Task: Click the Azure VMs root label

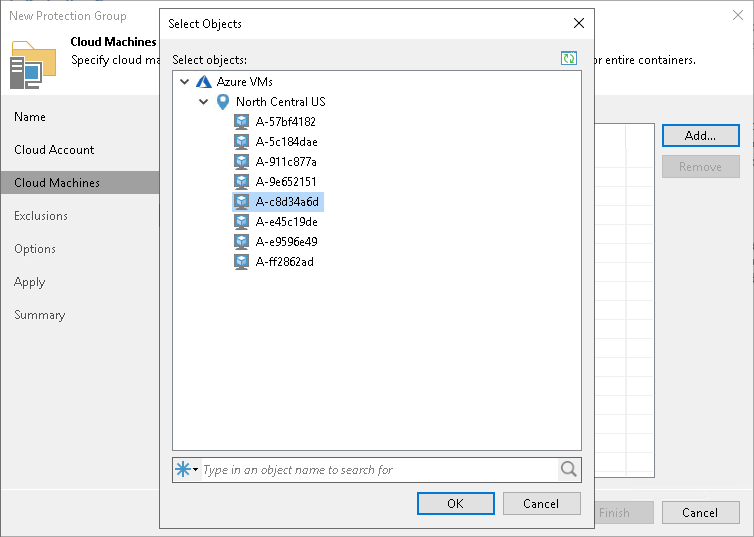Action: (245, 82)
